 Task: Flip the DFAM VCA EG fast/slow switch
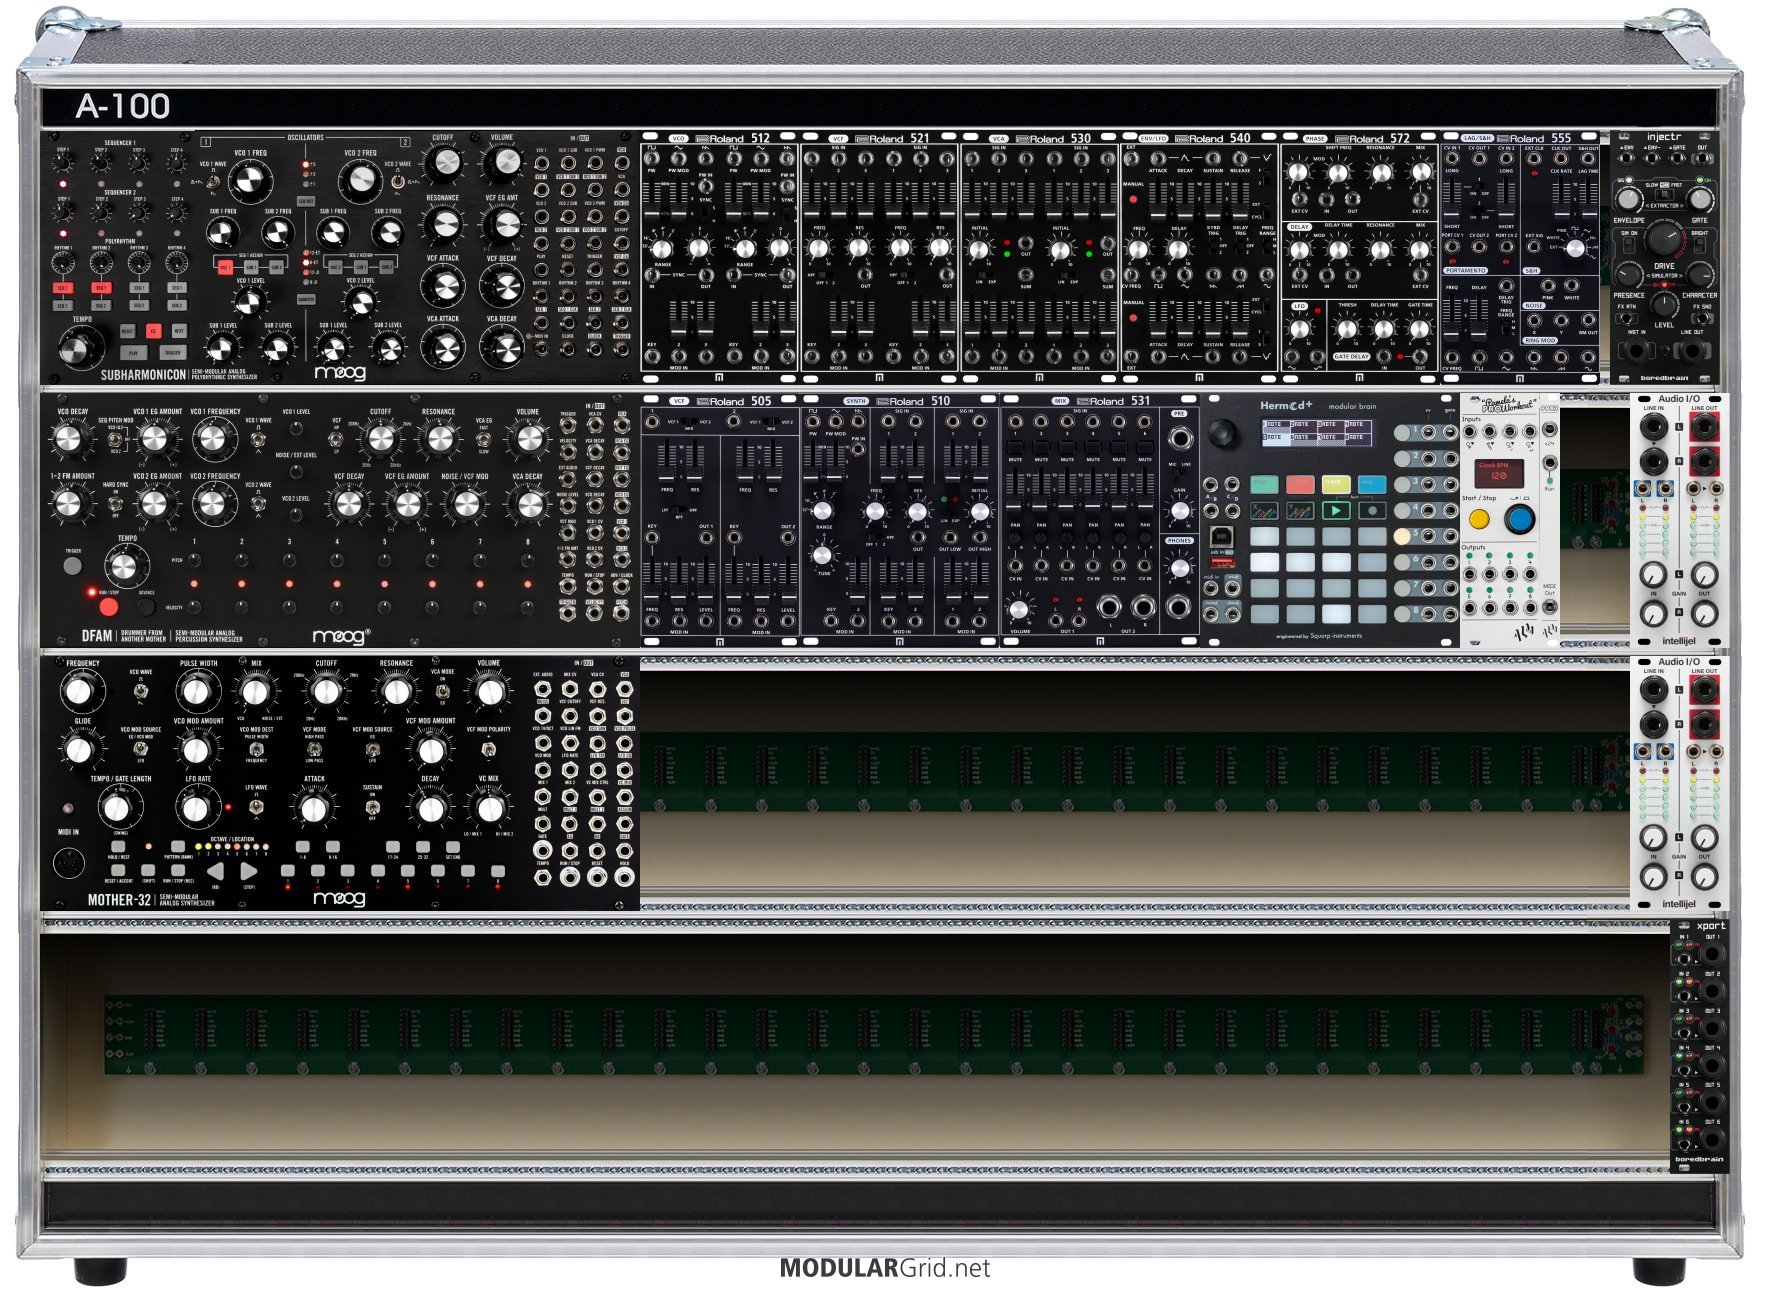tap(484, 438)
